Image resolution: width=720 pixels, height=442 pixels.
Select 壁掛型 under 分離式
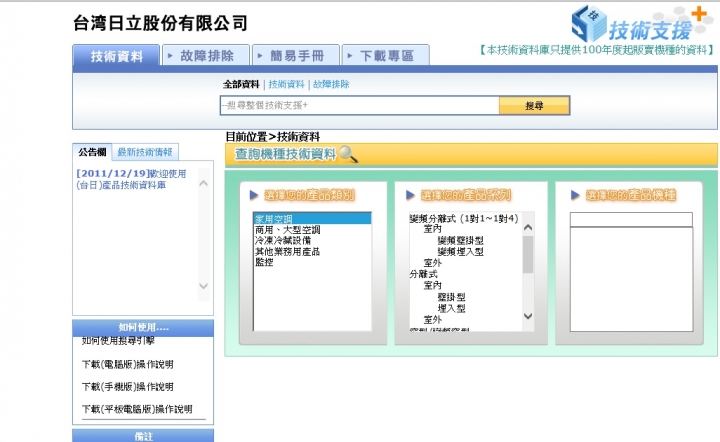click(451, 297)
